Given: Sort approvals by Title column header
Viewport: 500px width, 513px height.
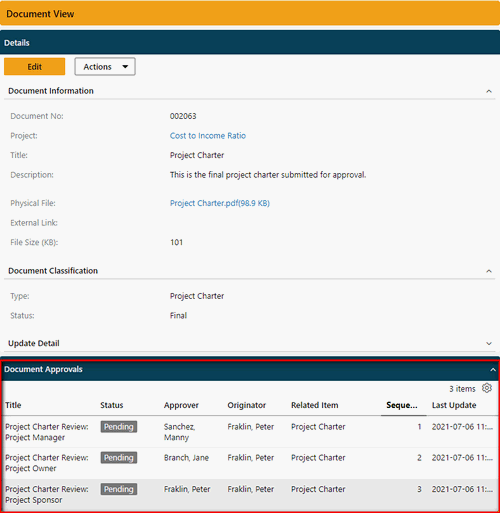Looking at the screenshot, I should pyautogui.click(x=13, y=405).
